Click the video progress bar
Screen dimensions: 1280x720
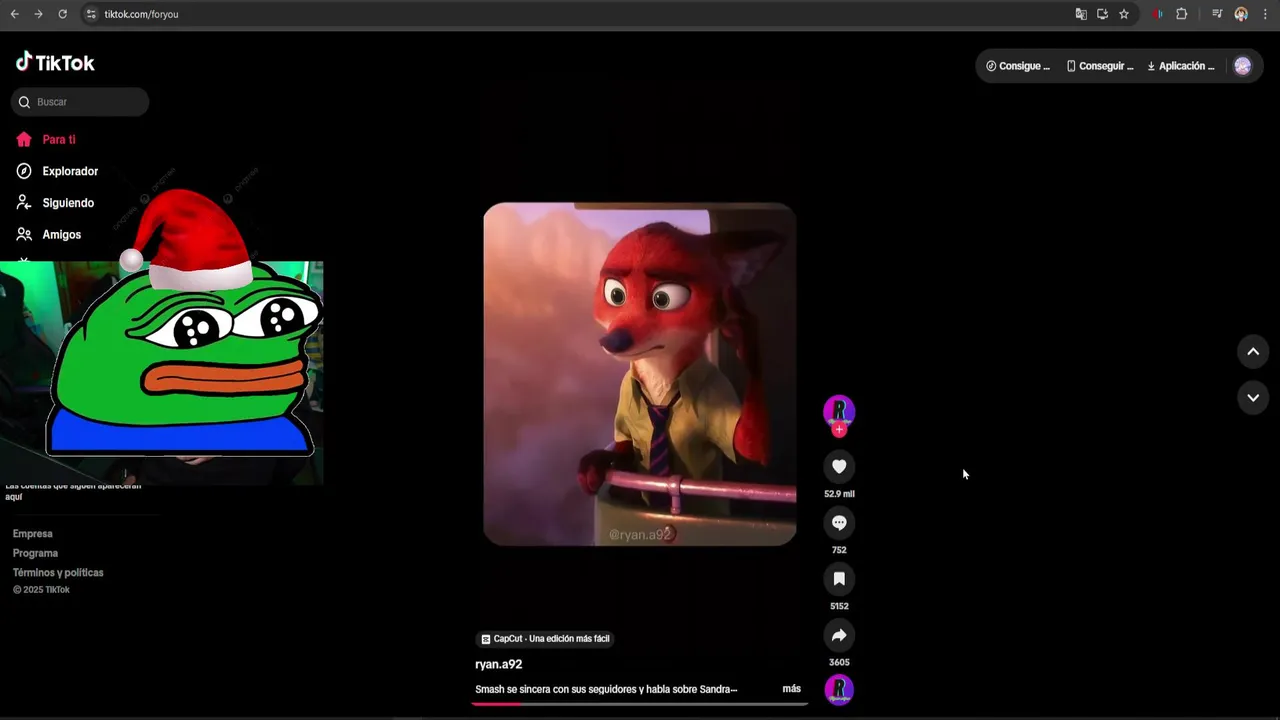click(640, 703)
